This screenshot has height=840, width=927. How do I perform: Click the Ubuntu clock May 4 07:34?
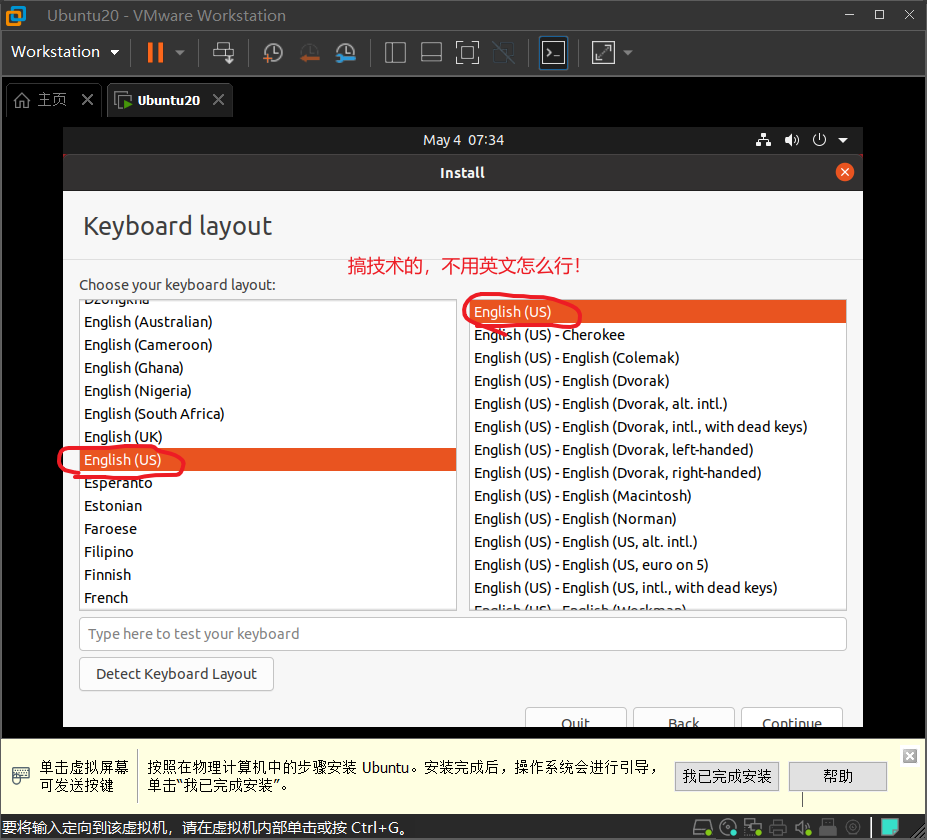point(463,140)
